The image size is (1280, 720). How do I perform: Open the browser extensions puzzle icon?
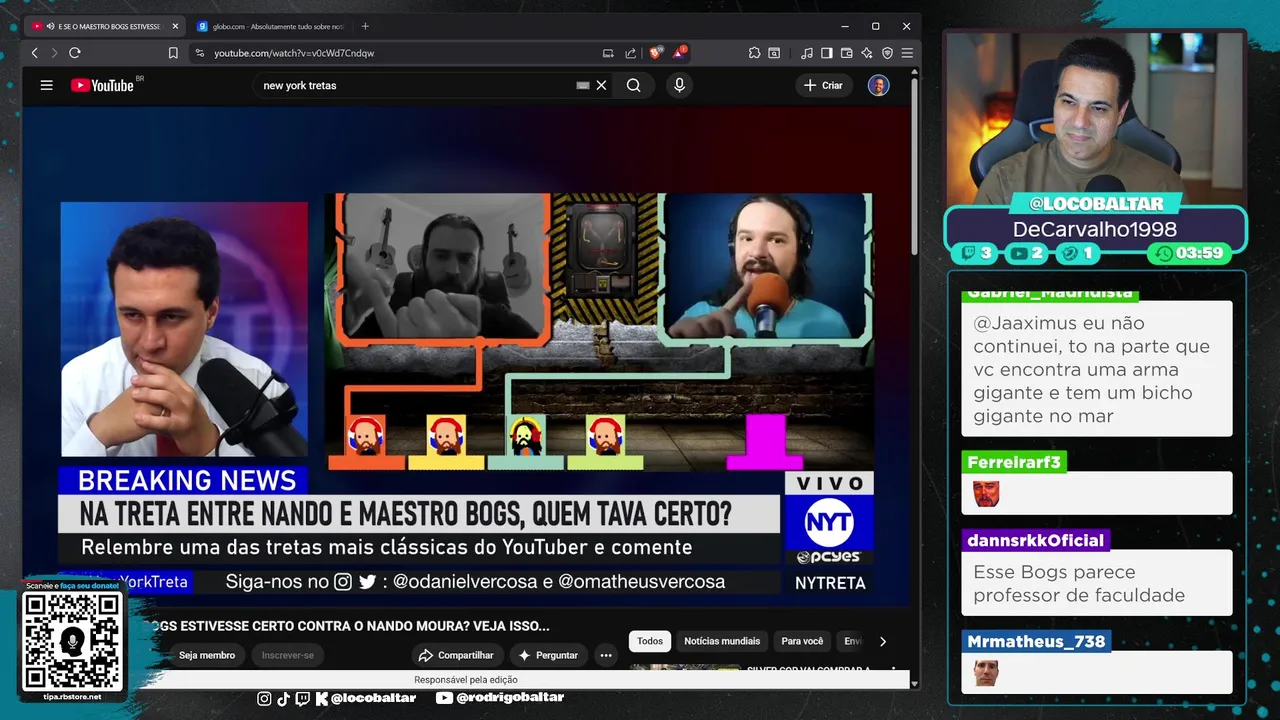(x=754, y=53)
